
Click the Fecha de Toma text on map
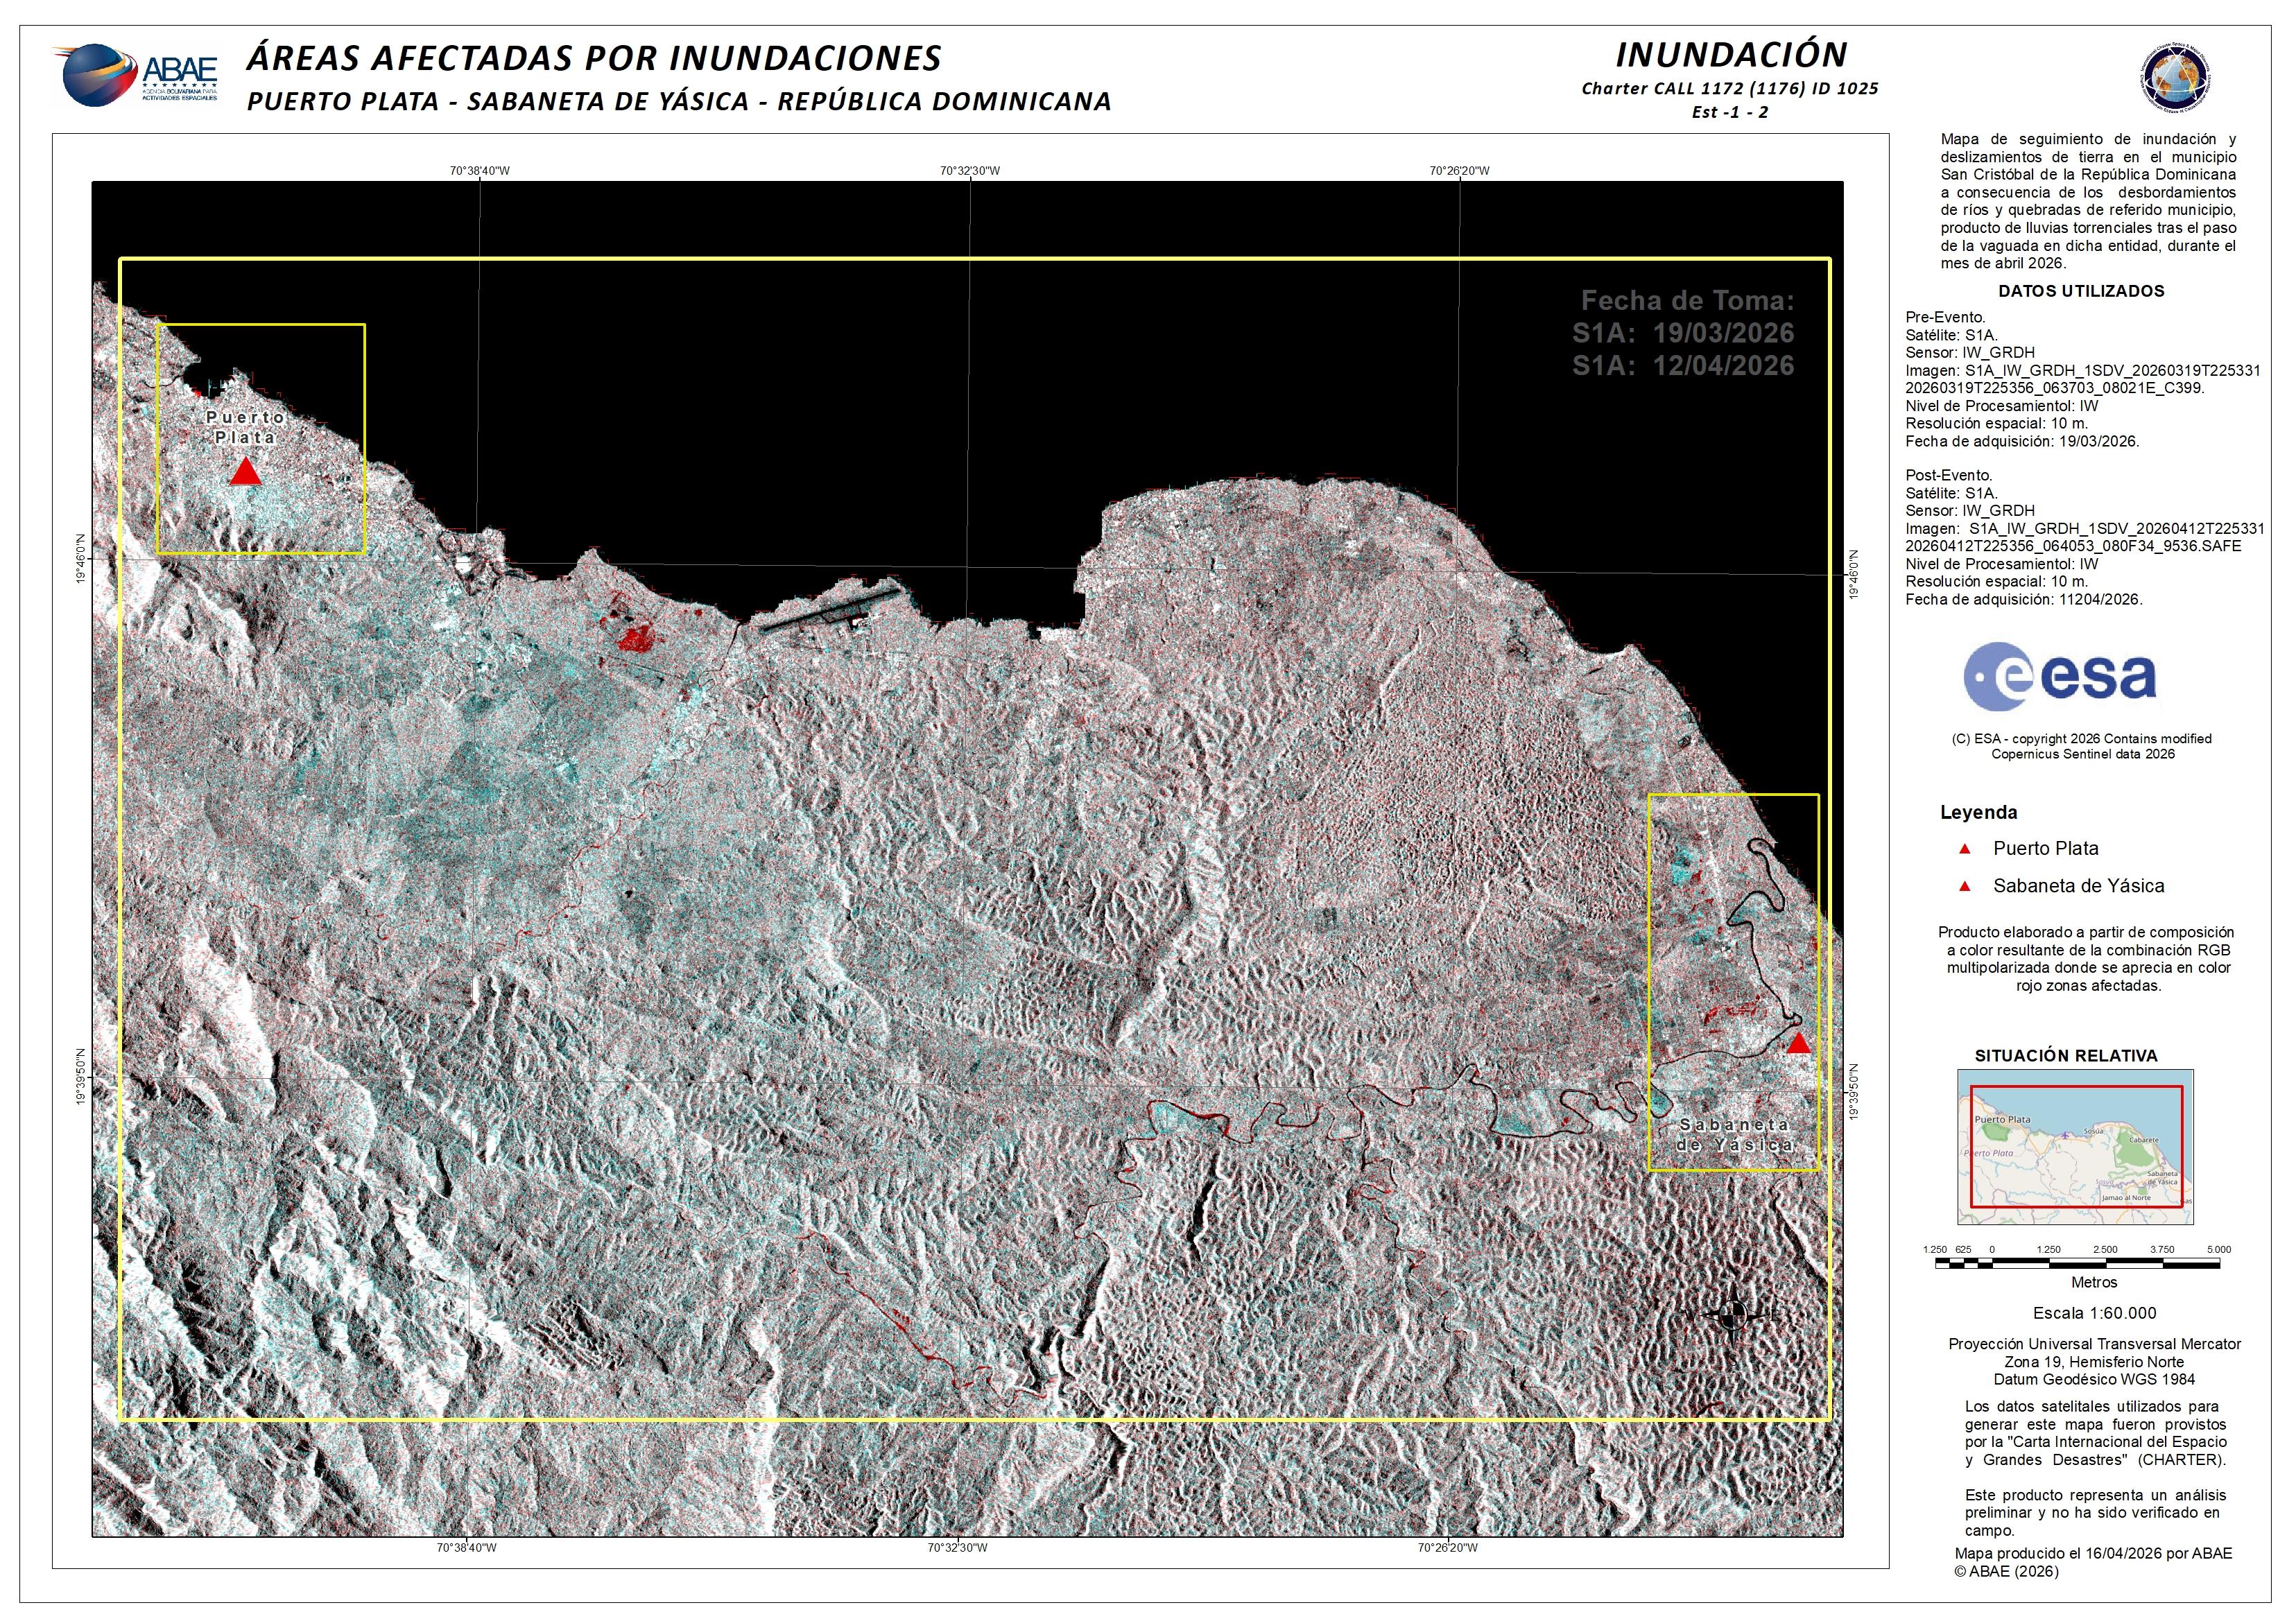[x=1686, y=301]
